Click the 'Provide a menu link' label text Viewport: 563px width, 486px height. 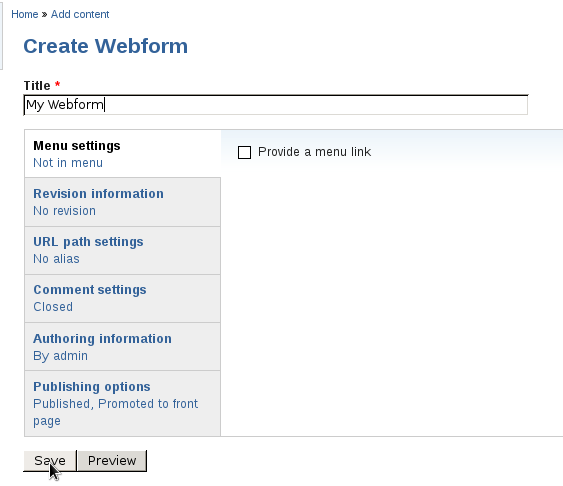pyautogui.click(x=314, y=152)
